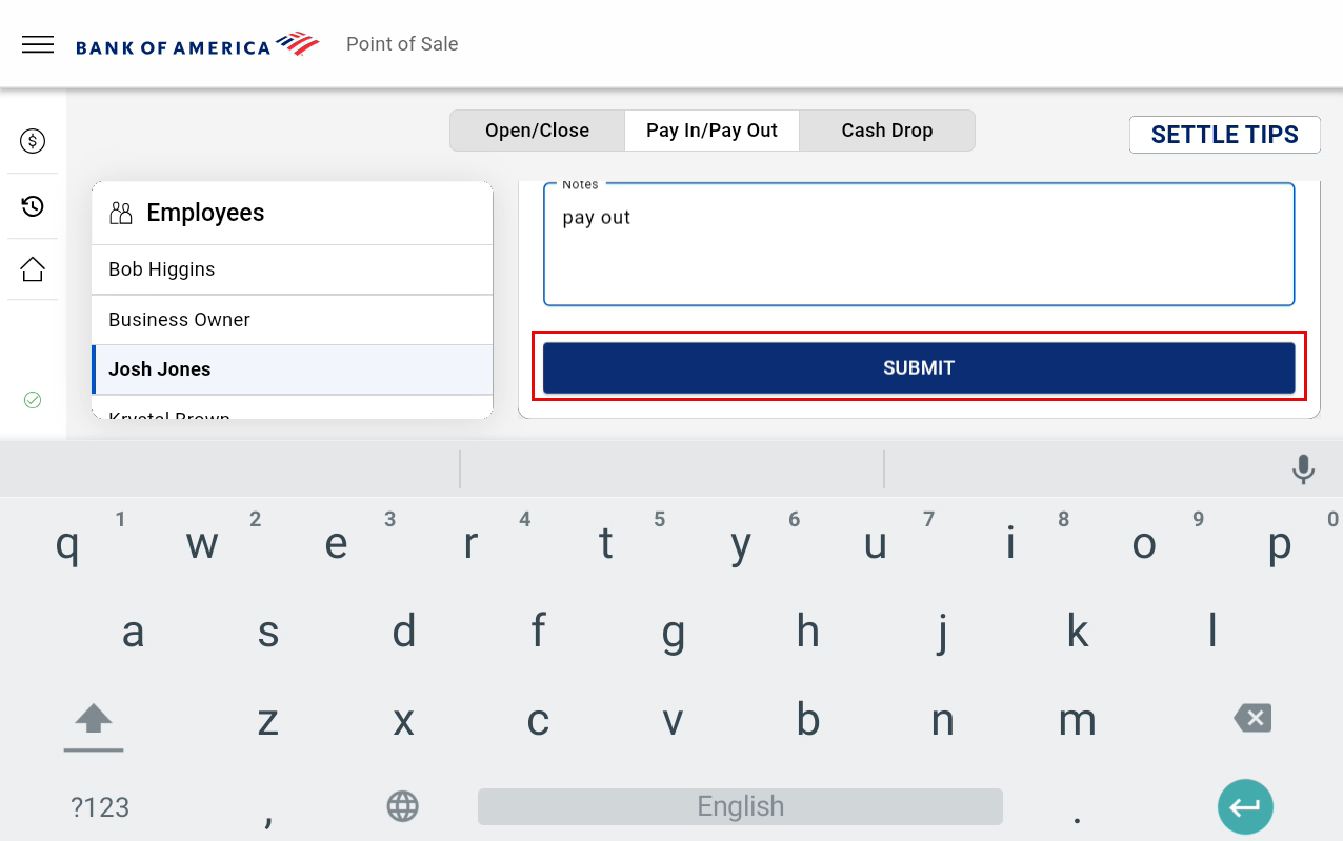The width and height of the screenshot is (1343, 841).
Task: Click the SETTLE TIPS button
Action: (1224, 135)
